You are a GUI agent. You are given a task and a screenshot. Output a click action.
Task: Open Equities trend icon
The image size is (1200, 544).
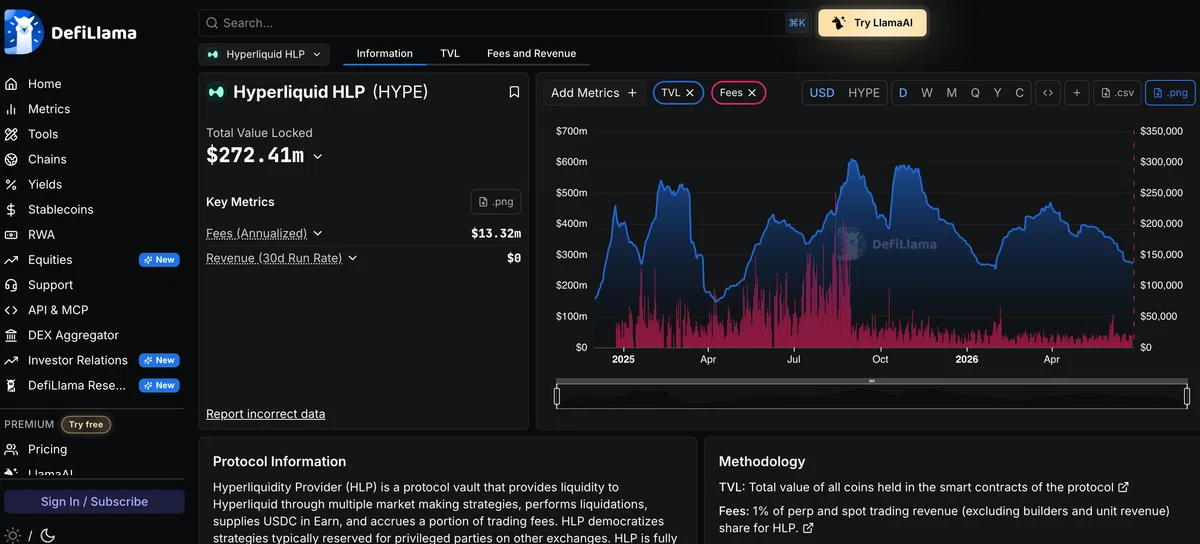pos(12,260)
